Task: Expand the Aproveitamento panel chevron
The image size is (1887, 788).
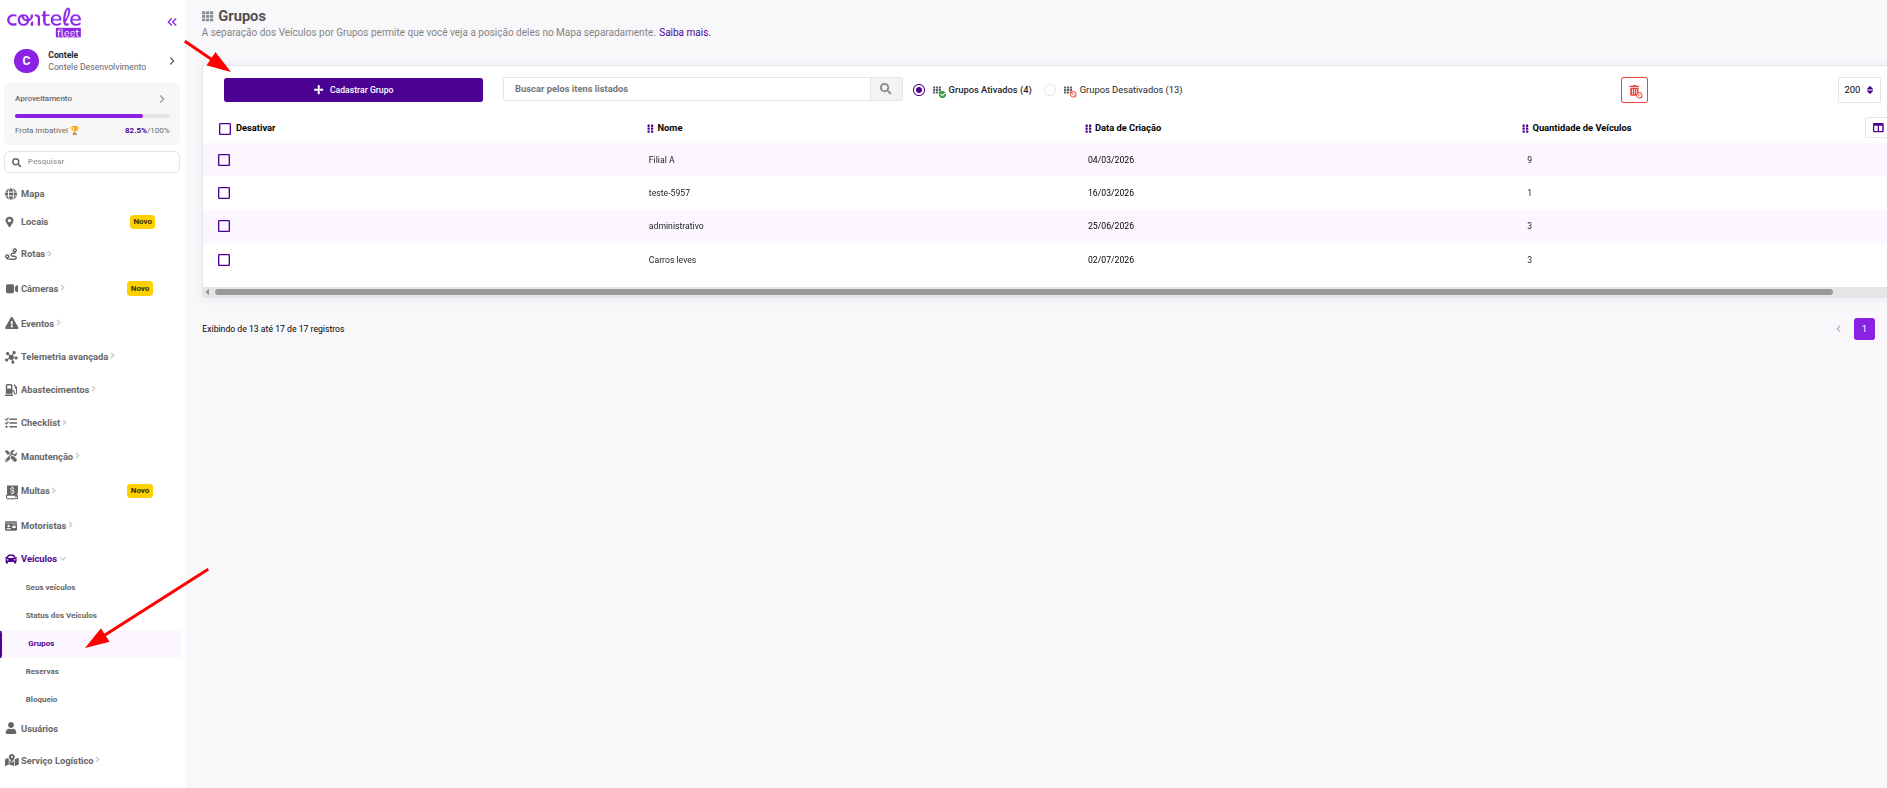Action: [162, 99]
